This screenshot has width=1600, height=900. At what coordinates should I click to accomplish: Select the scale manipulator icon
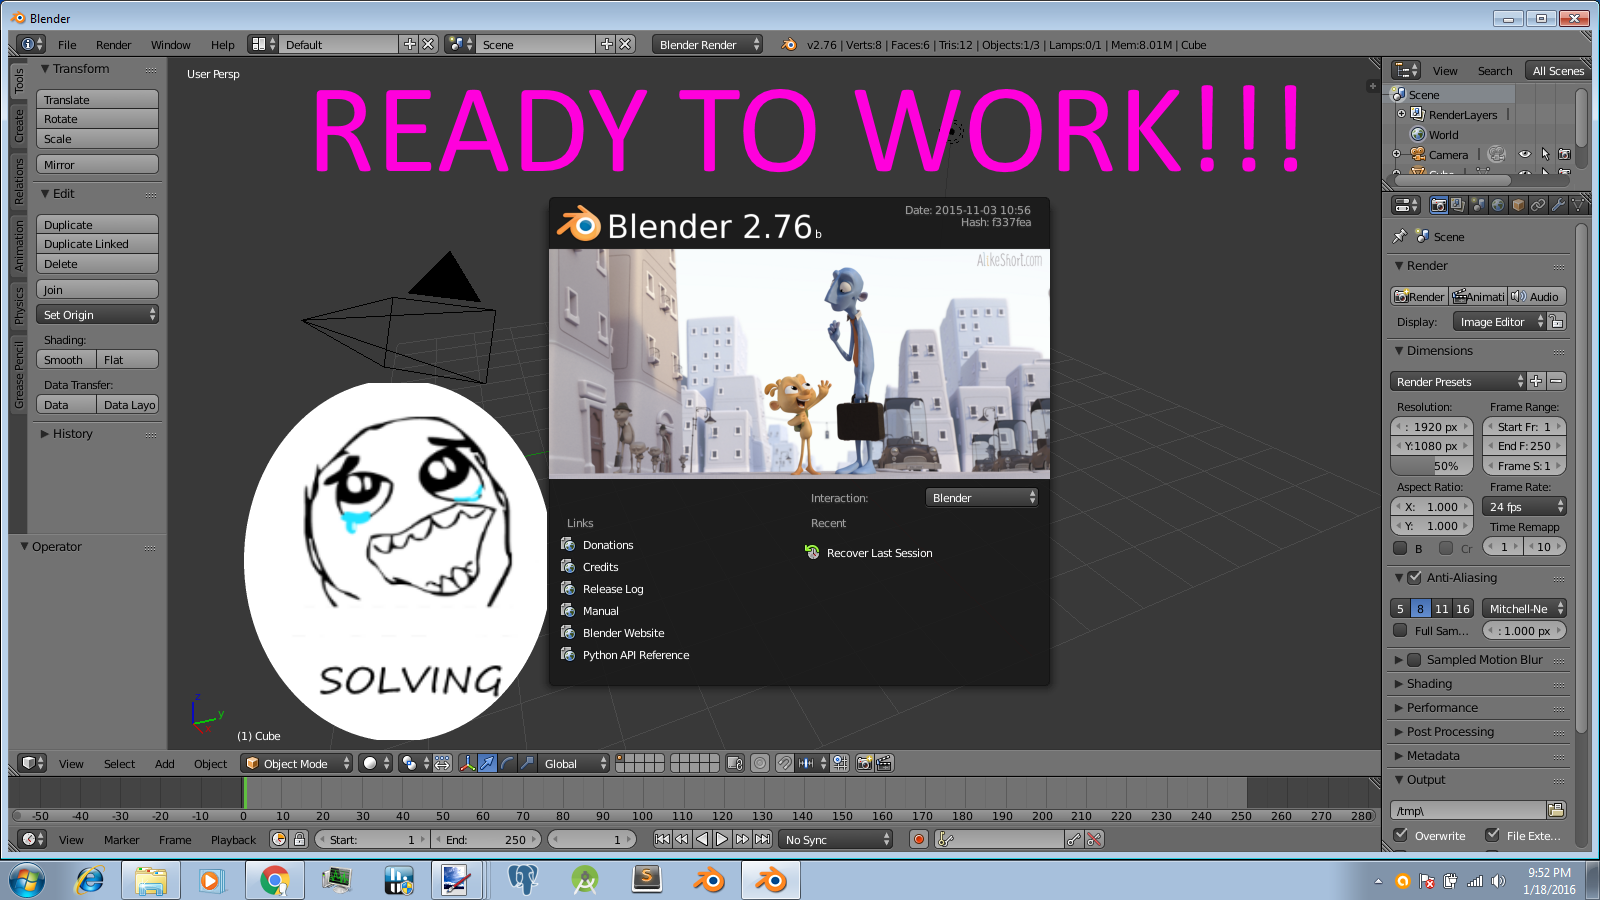[527, 763]
